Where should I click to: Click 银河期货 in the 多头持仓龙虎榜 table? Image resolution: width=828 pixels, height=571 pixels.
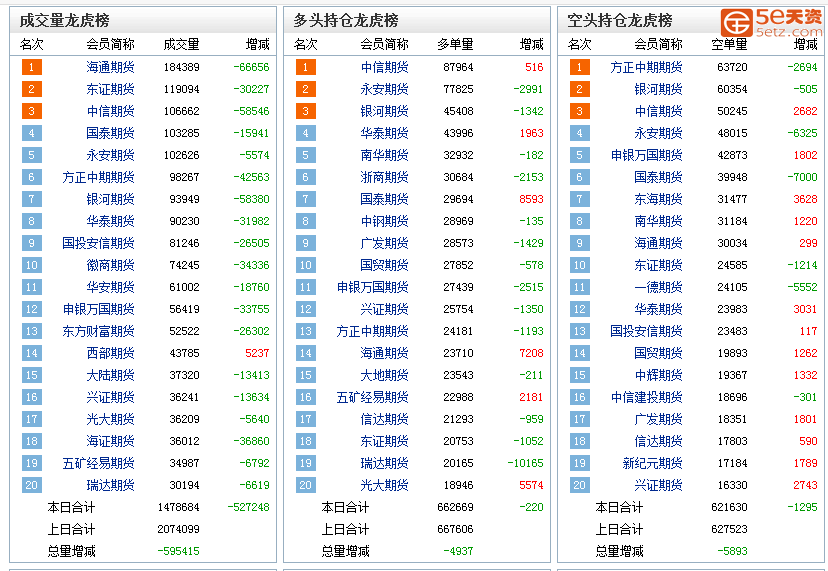384,111
